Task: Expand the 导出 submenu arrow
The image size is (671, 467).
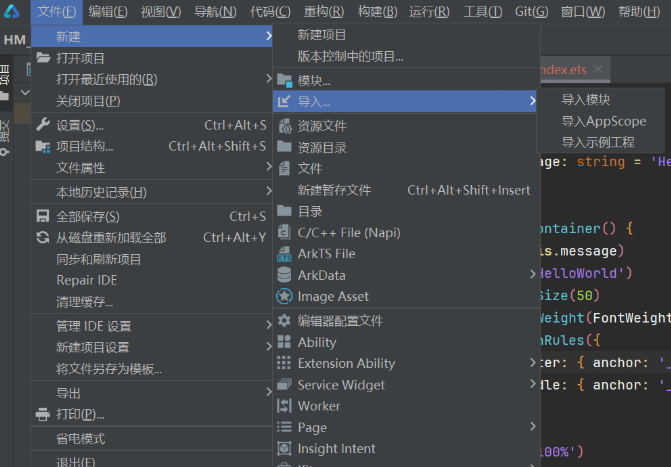Action: coord(268,392)
